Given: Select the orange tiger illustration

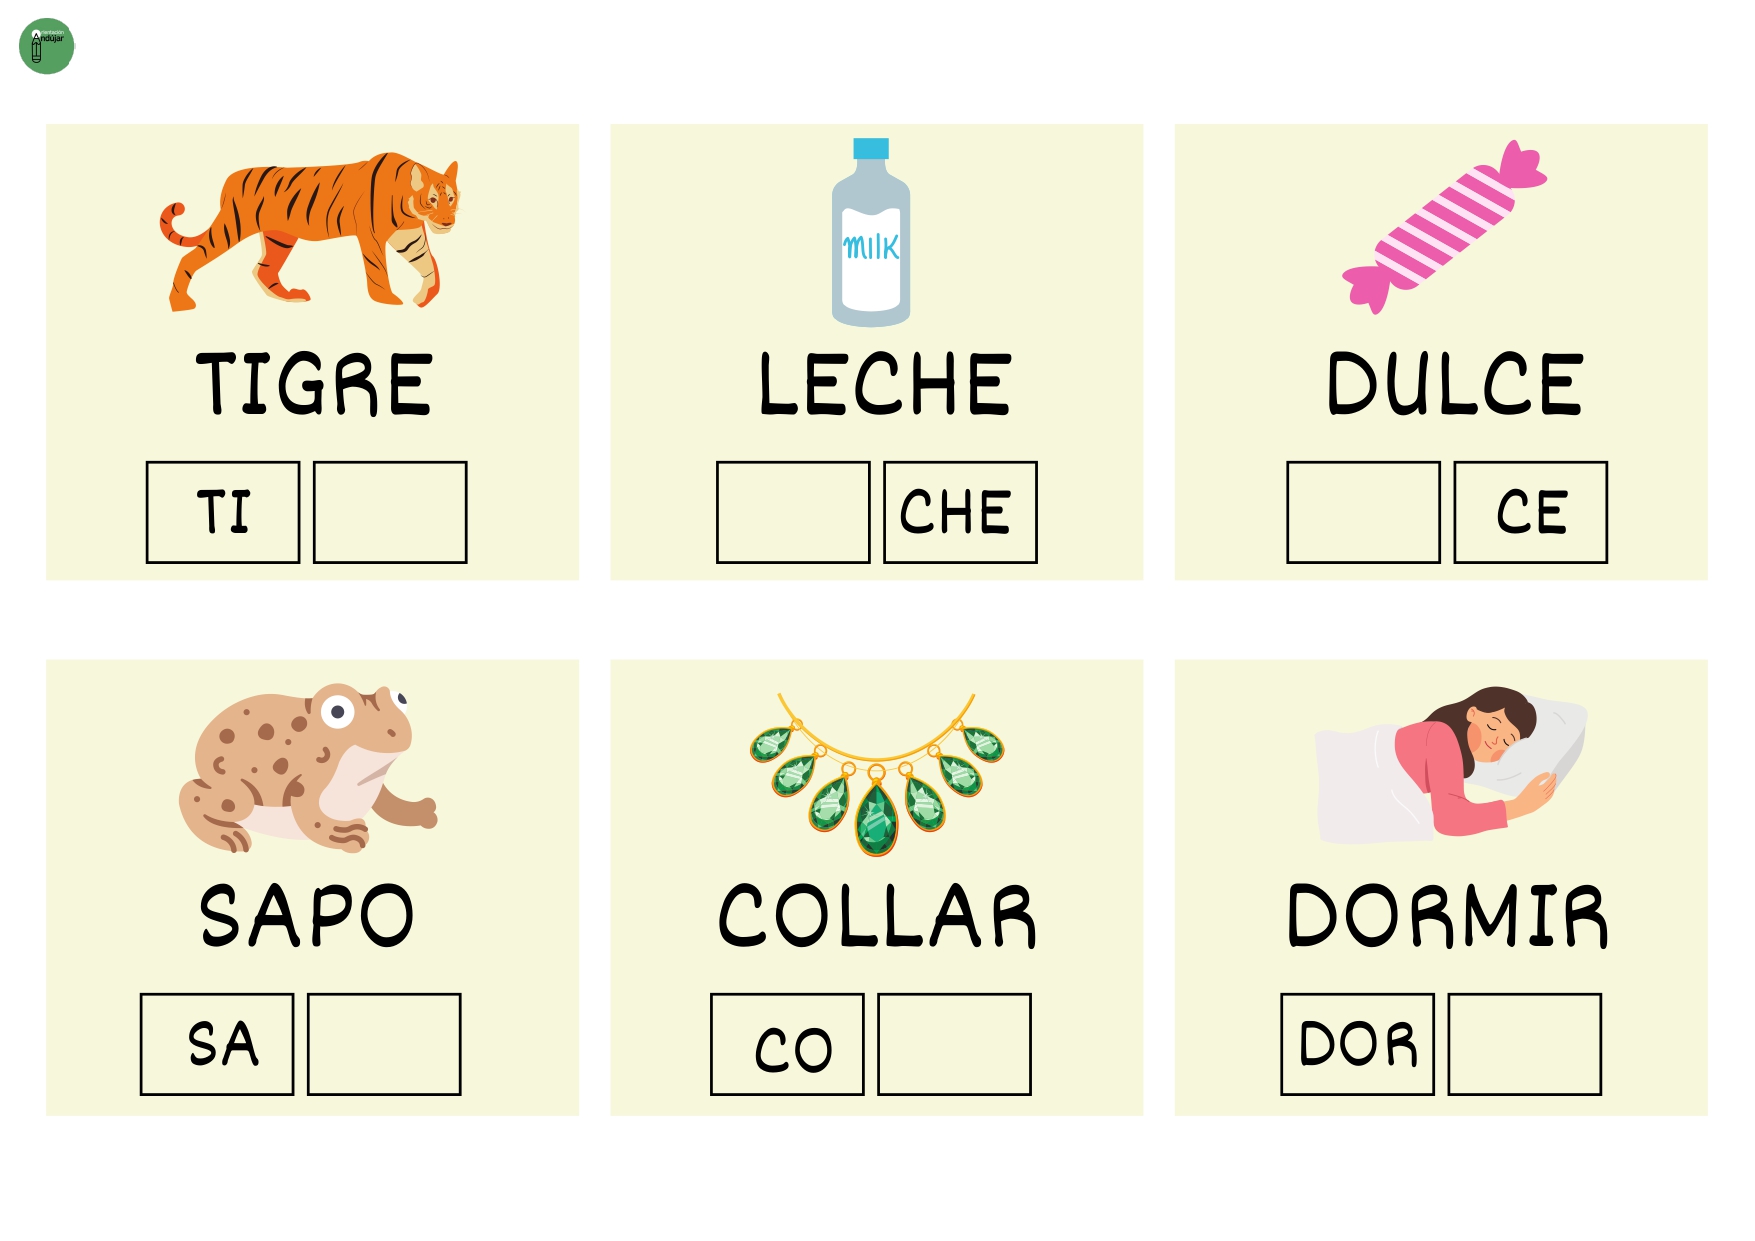Looking at the screenshot, I should [x=310, y=231].
